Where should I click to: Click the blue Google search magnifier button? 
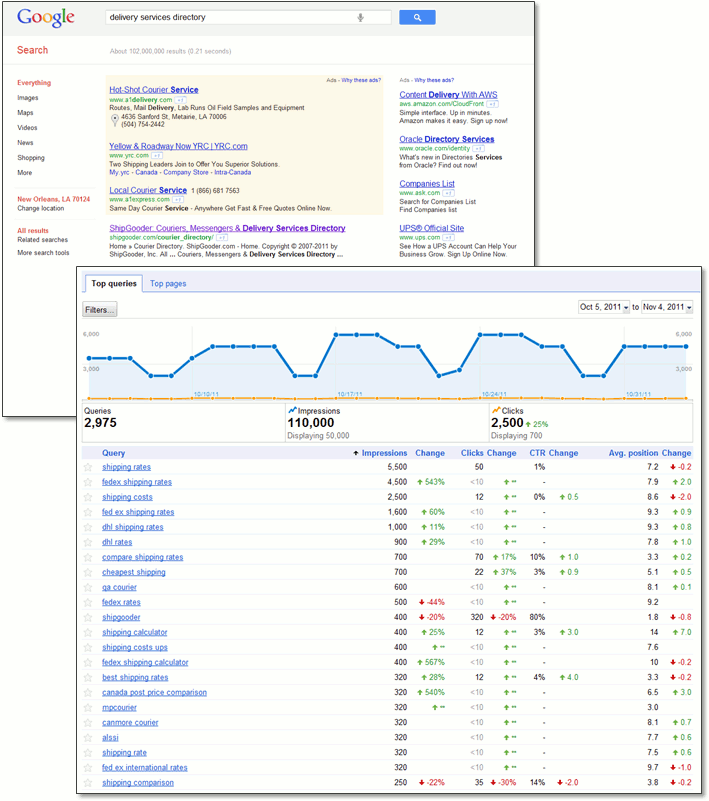click(417, 17)
